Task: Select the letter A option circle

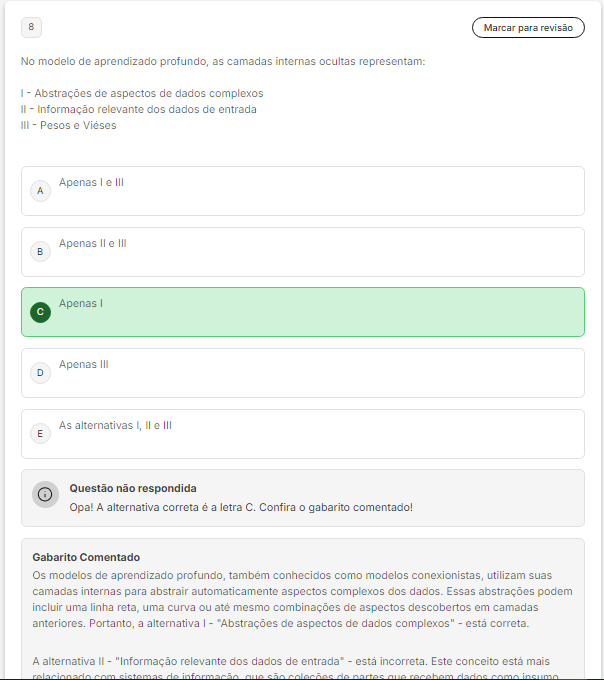Action: click(x=40, y=190)
